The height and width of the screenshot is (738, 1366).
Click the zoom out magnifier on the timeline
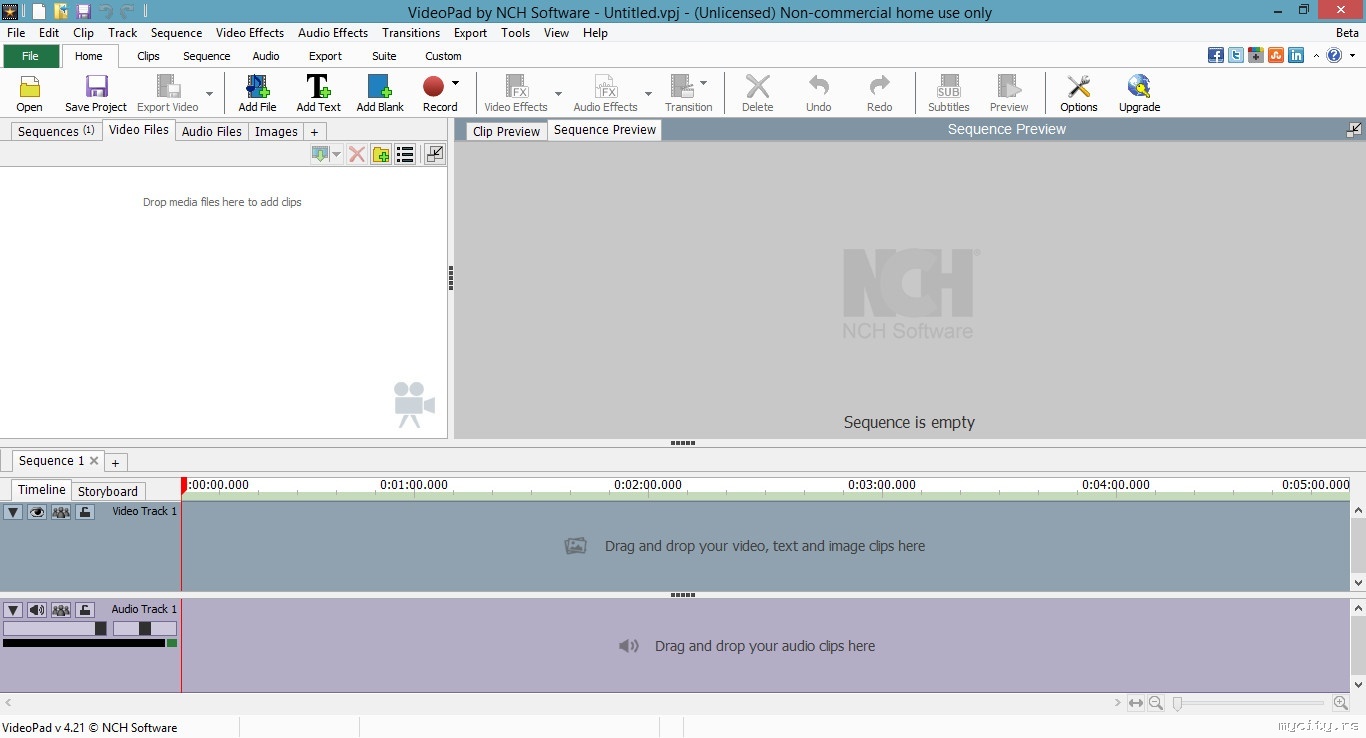click(x=1156, y=703)
